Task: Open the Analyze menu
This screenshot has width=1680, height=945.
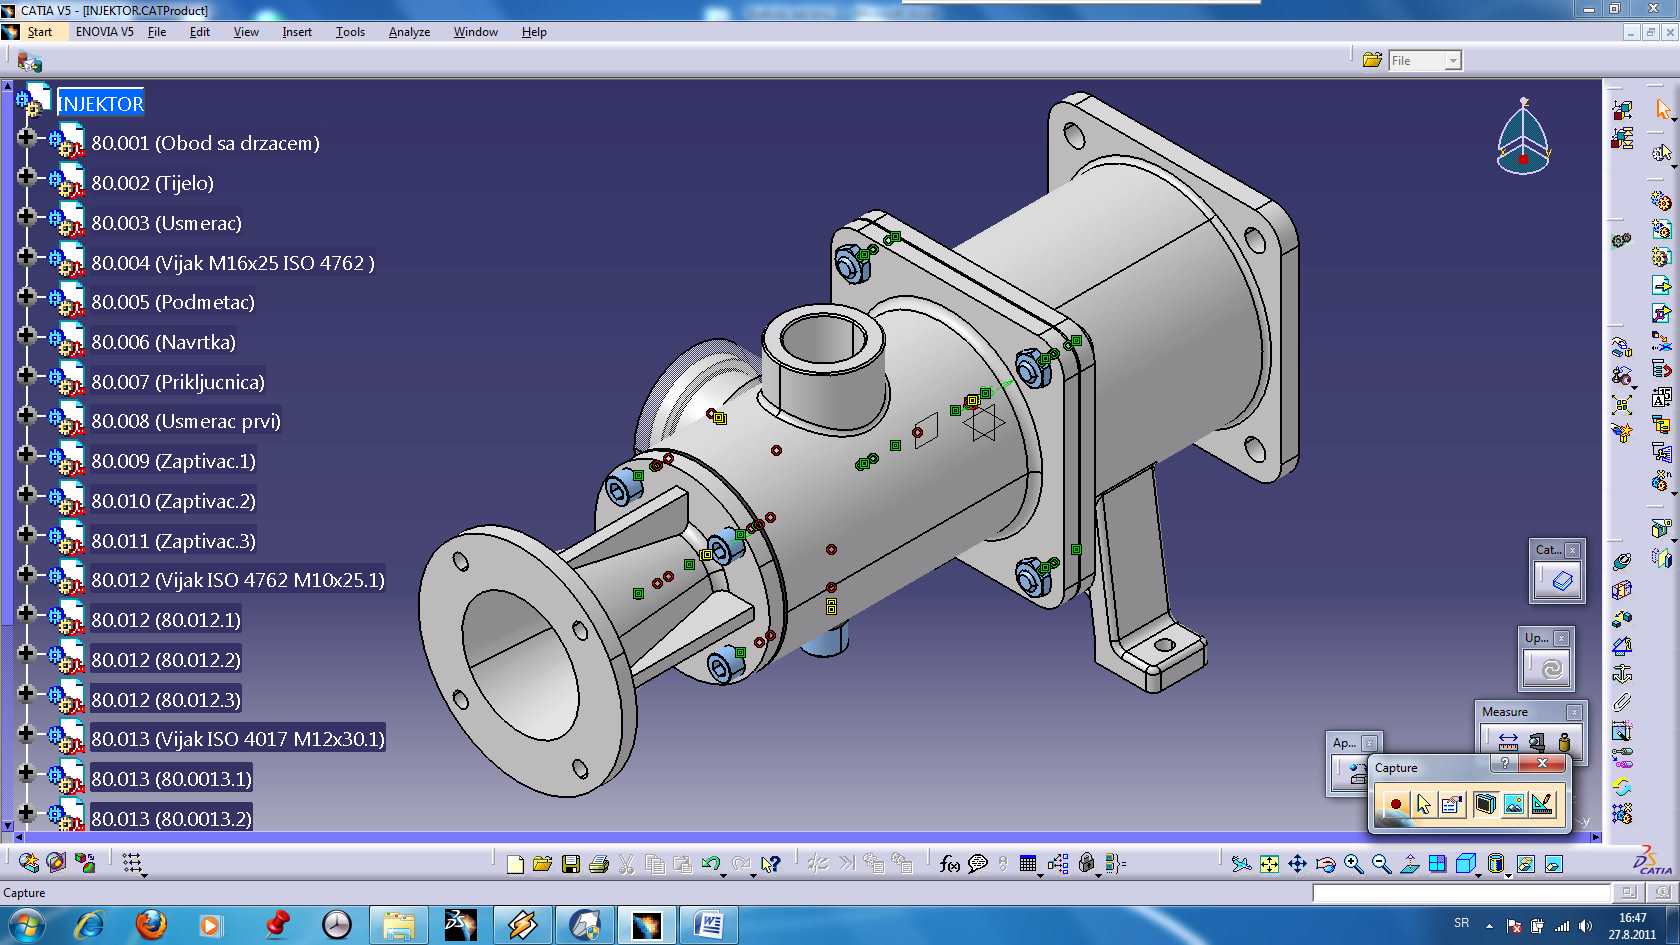Action: [409, 32]
